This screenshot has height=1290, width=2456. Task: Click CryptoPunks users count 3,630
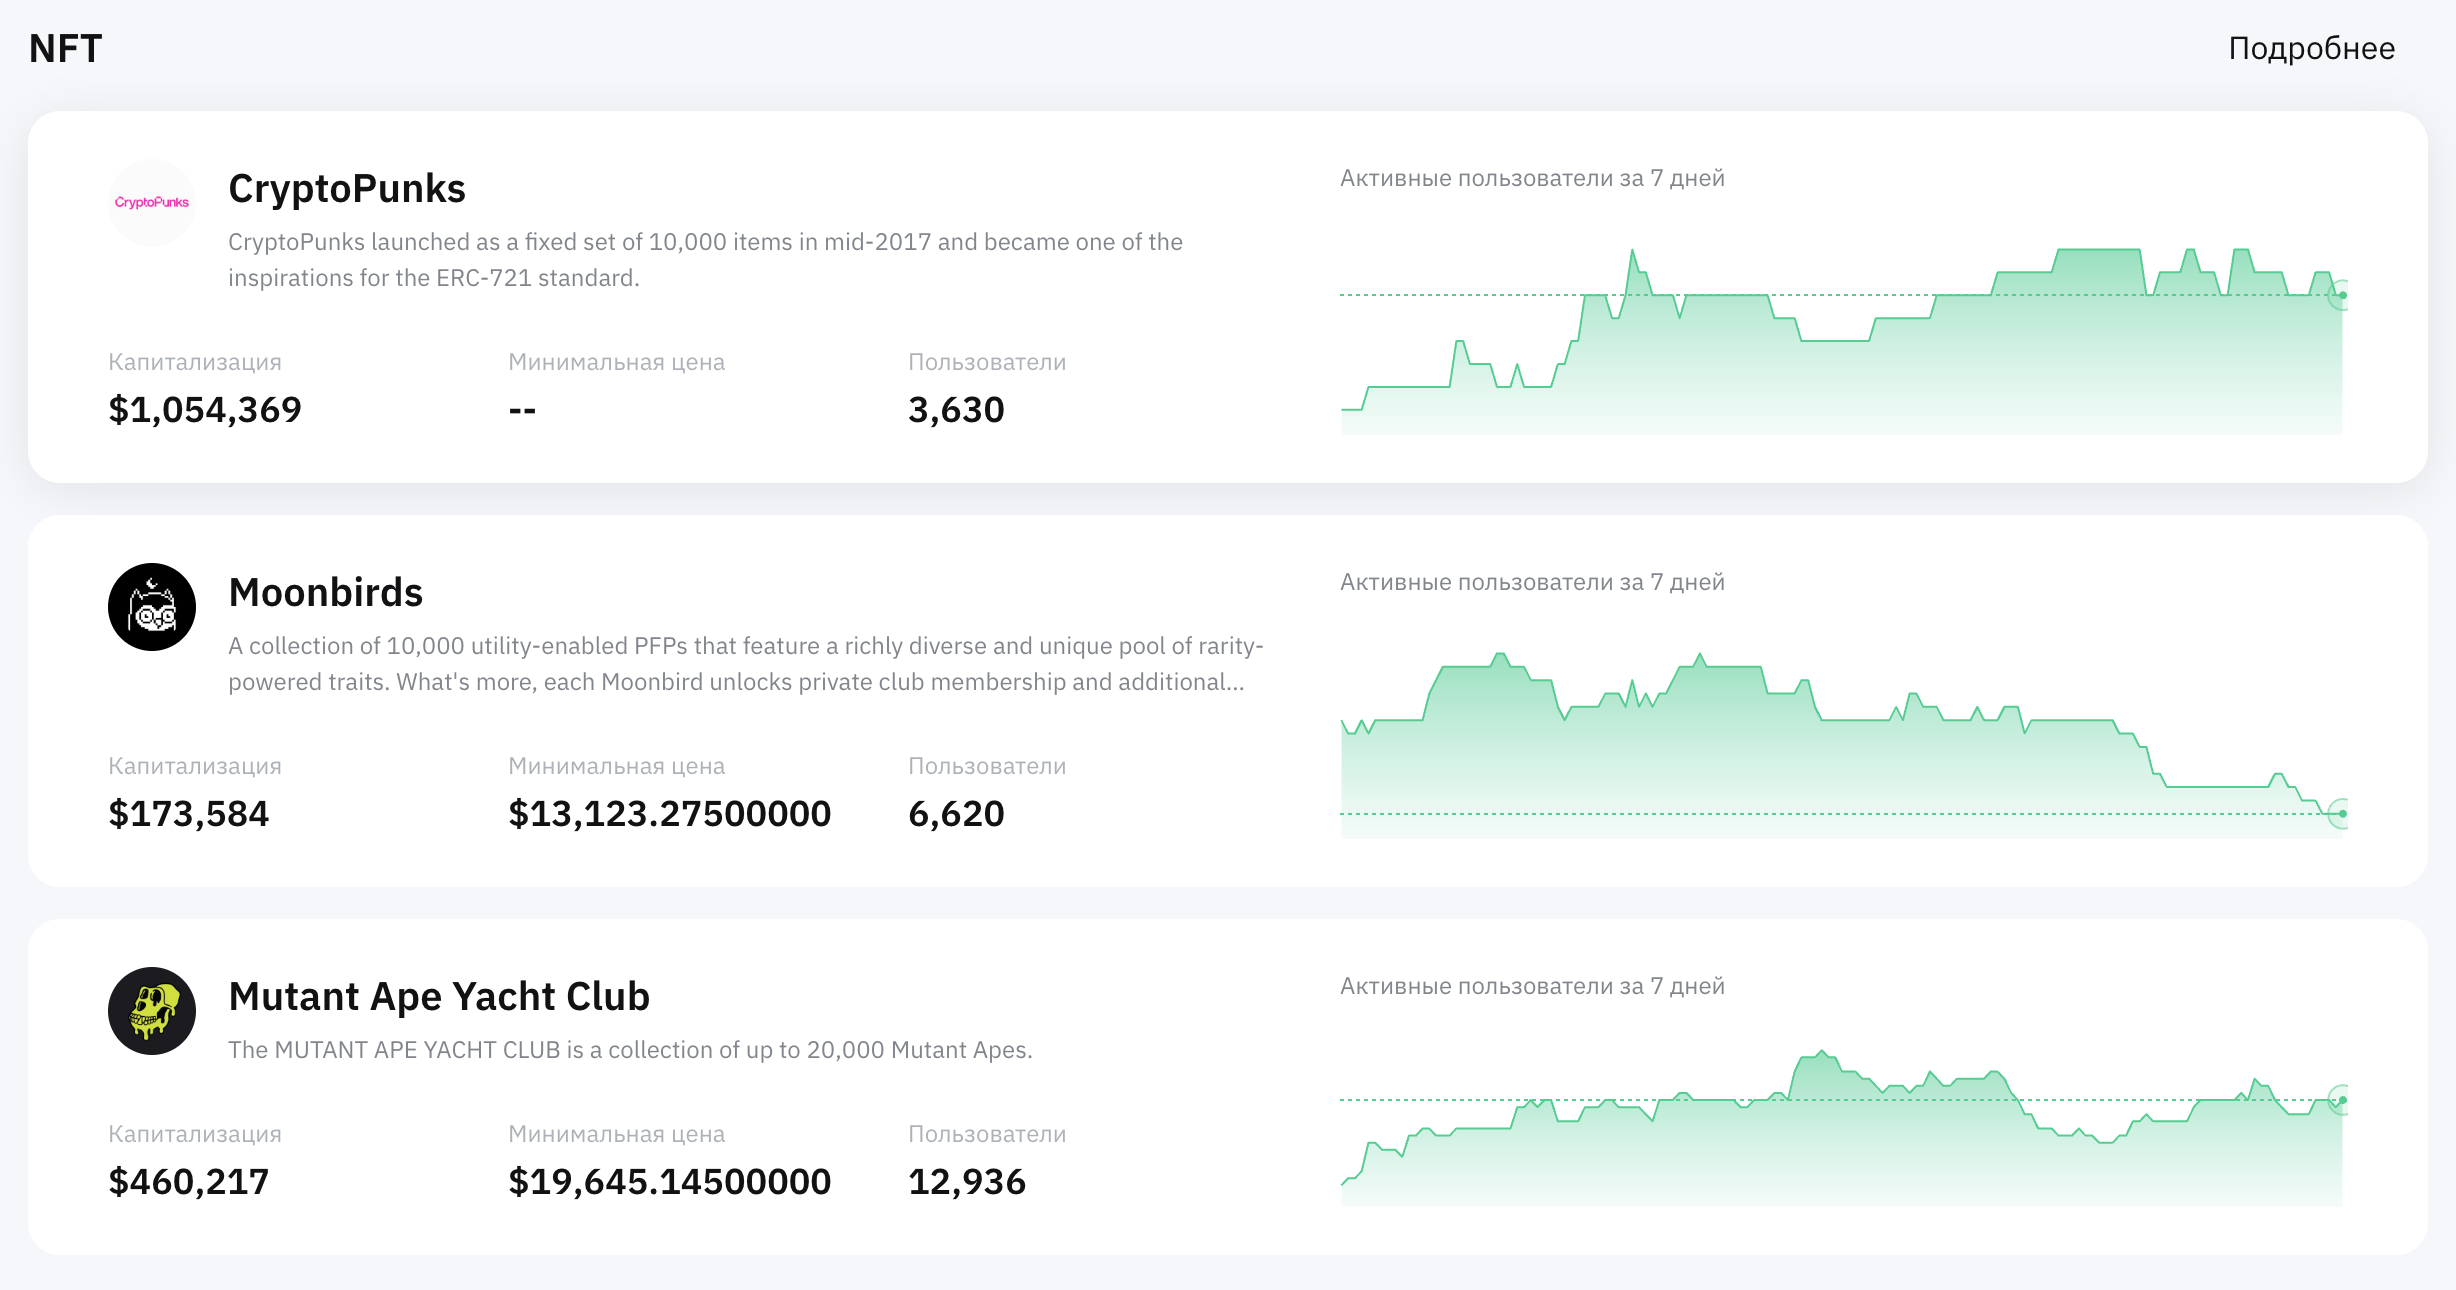pyautogui.click(x=956, y=410)
